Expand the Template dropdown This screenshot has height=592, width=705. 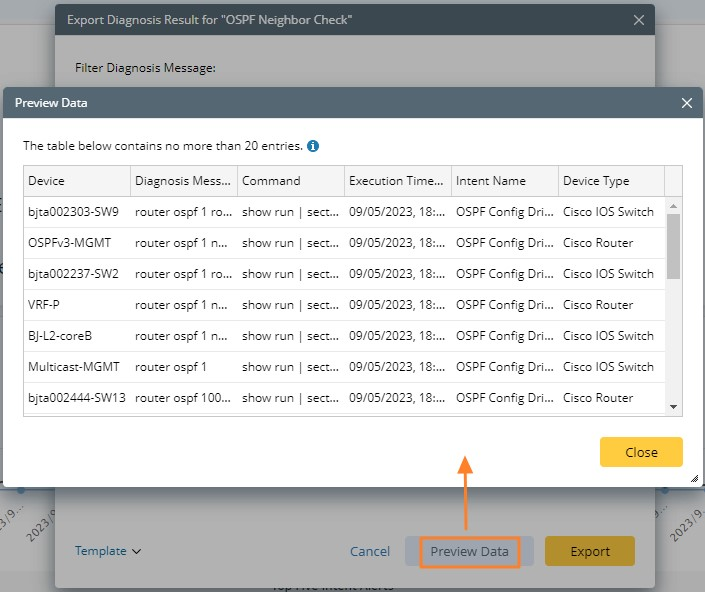108,551
